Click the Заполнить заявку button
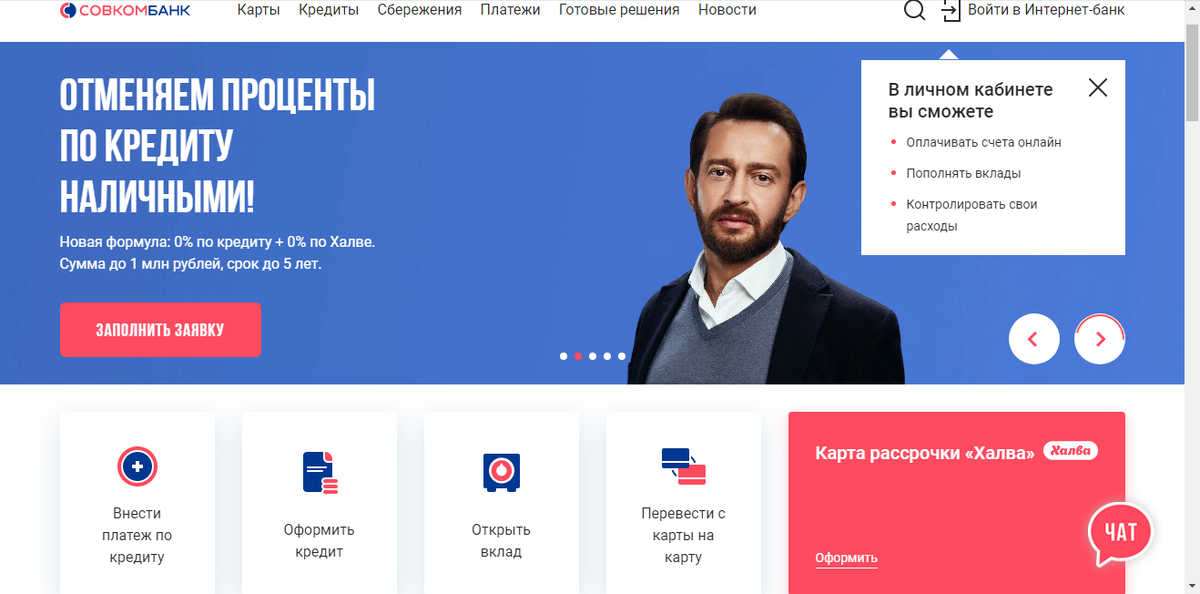Viewport: 1200px width, 594px height. pos(160,330)
